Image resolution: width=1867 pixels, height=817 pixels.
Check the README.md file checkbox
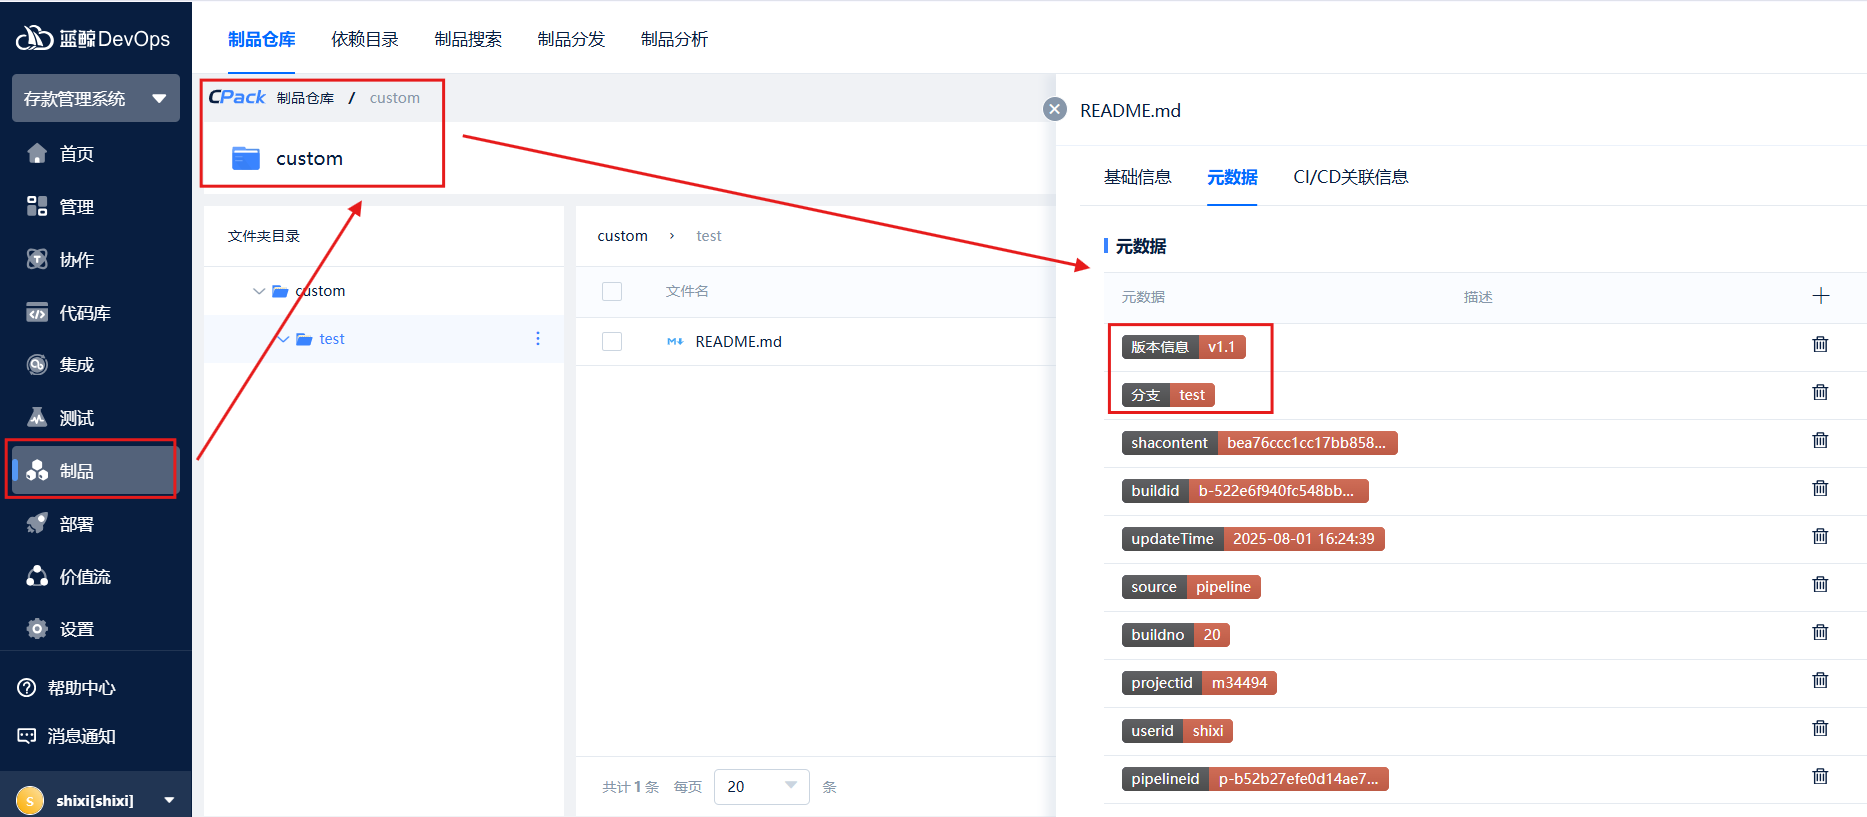[612, 342]
